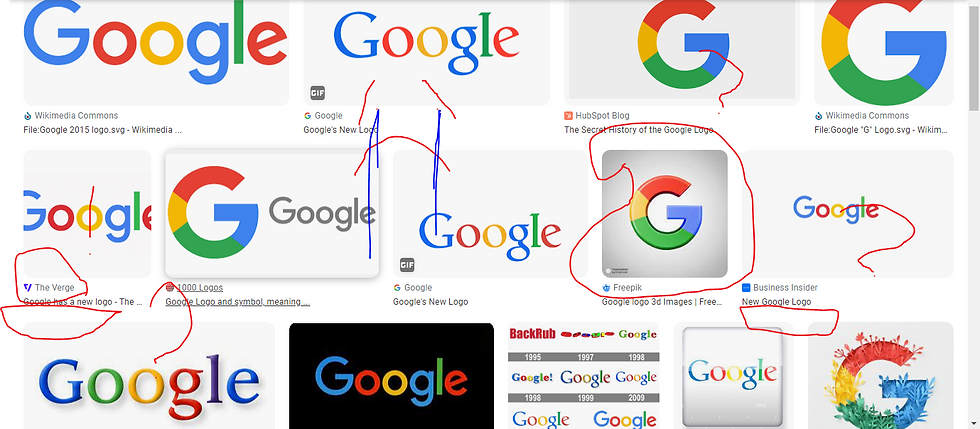This screenshot has height=429, width=980.
Task: Open the Business Insider small Google logo thumbnail
Action: [848, 213]
